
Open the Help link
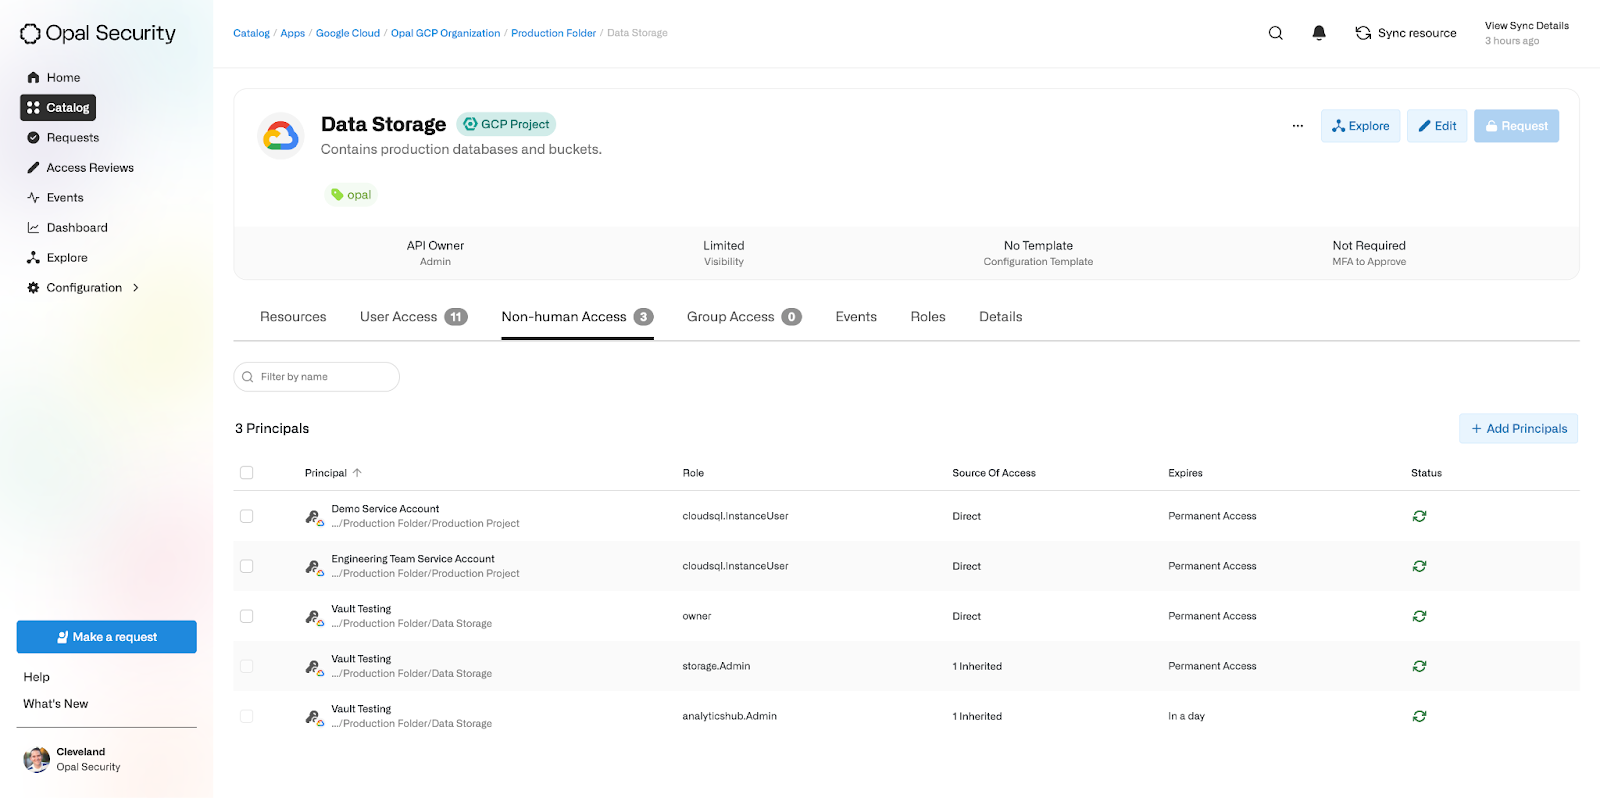(x=36, y=677)
